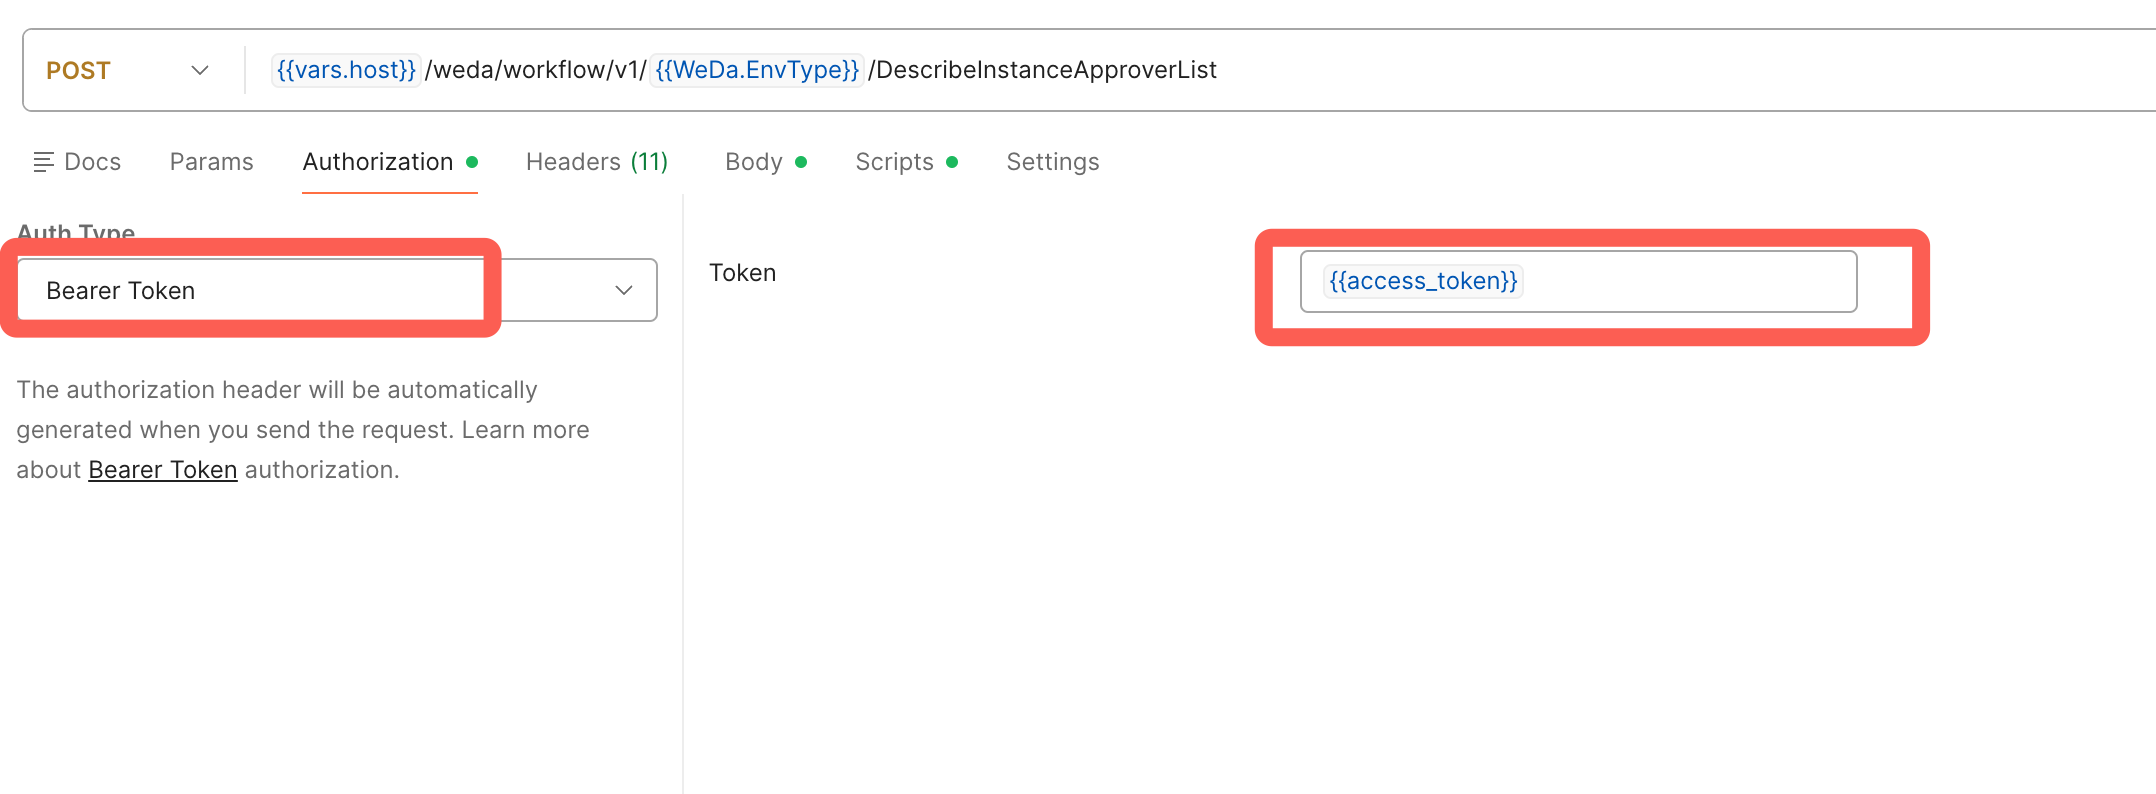Click the {{vars.host}} variable in the URL
This screenshot has height=794, width=2156.
(x=346, y=70)
